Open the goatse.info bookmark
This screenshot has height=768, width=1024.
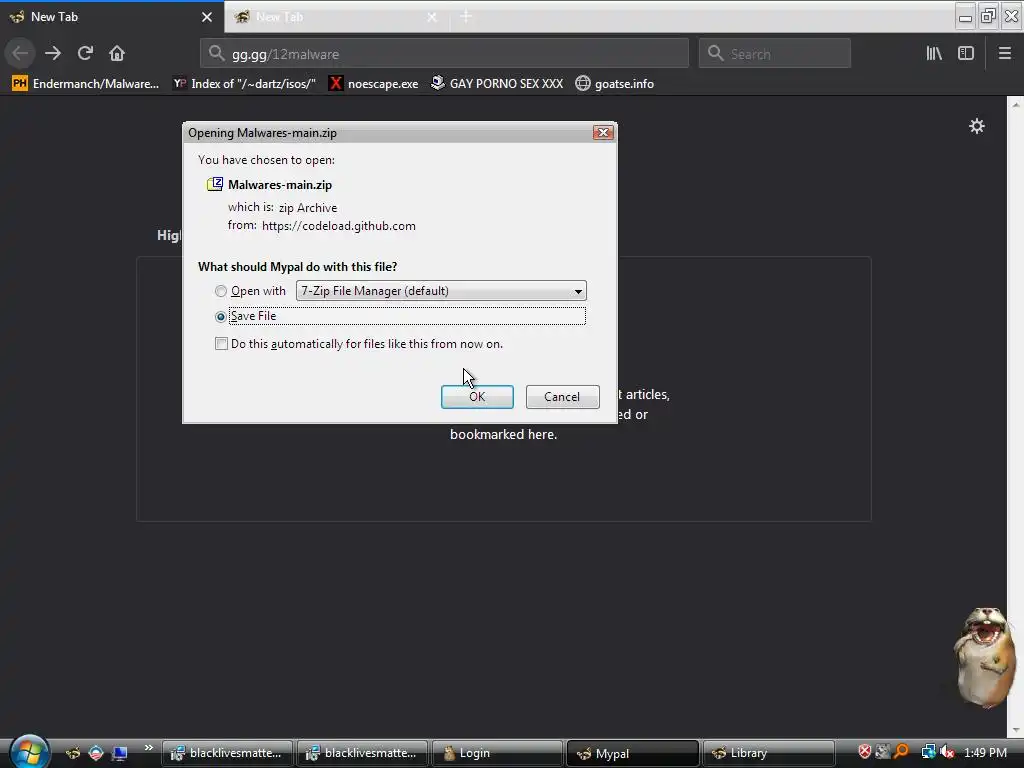[x=615, y=84]
